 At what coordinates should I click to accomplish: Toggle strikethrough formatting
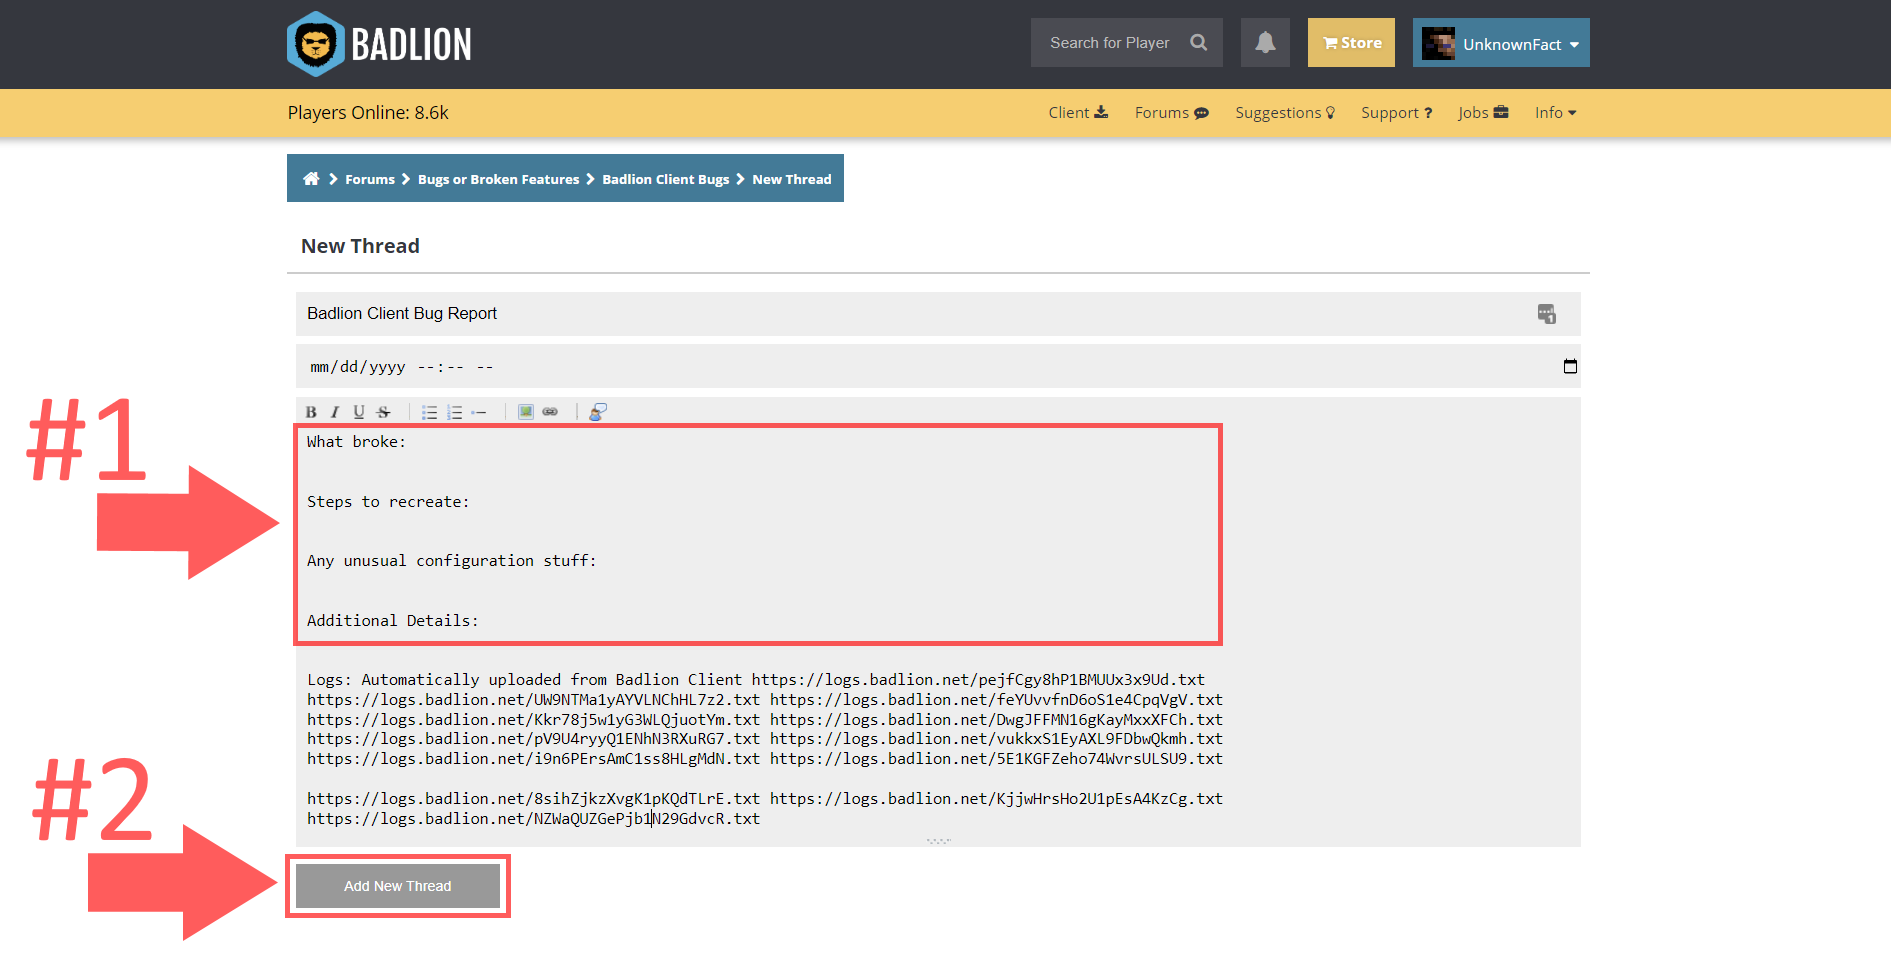pos(383,412)
